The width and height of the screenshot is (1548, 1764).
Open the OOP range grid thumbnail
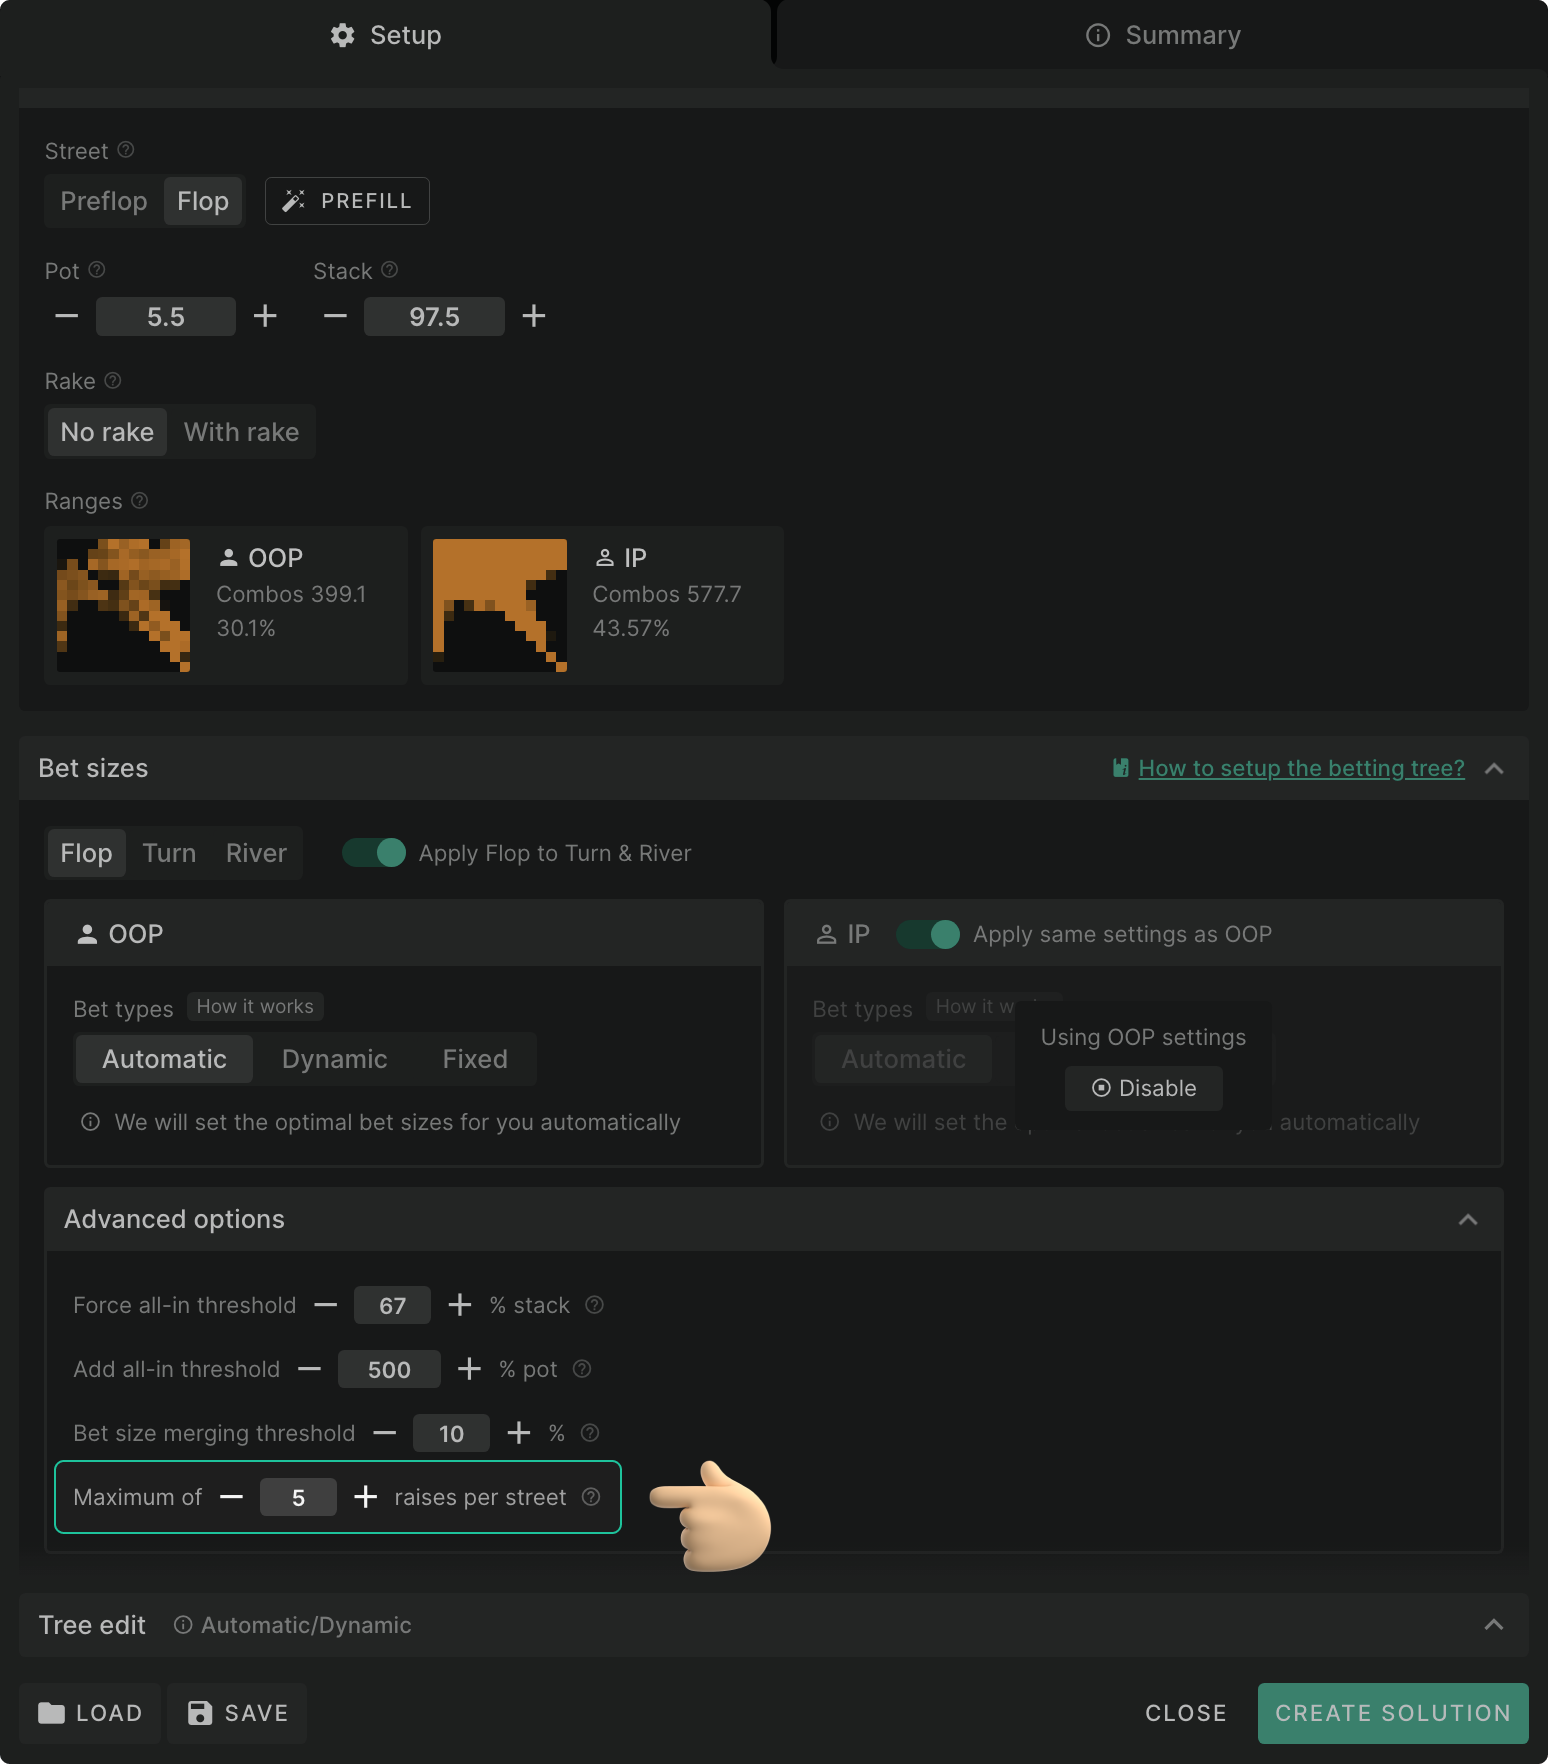click(x=123, y=605)
